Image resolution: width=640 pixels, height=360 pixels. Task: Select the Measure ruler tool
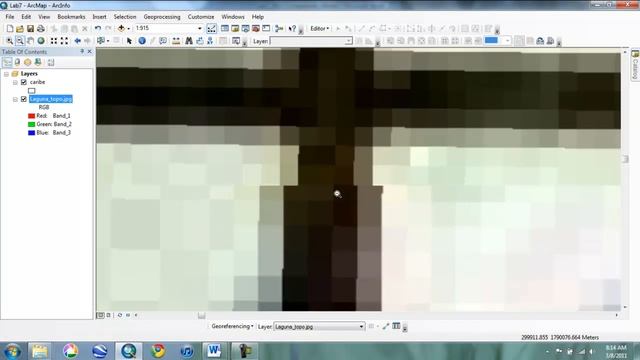pos(176,41)
